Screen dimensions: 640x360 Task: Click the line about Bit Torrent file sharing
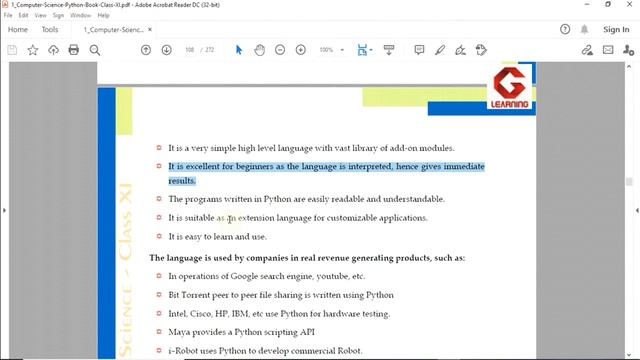[281, 295]
